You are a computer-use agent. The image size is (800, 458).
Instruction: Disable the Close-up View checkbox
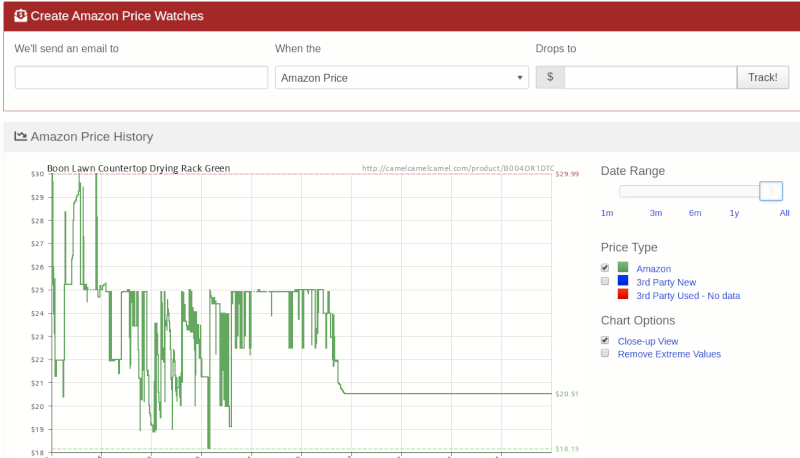(605, 340)
